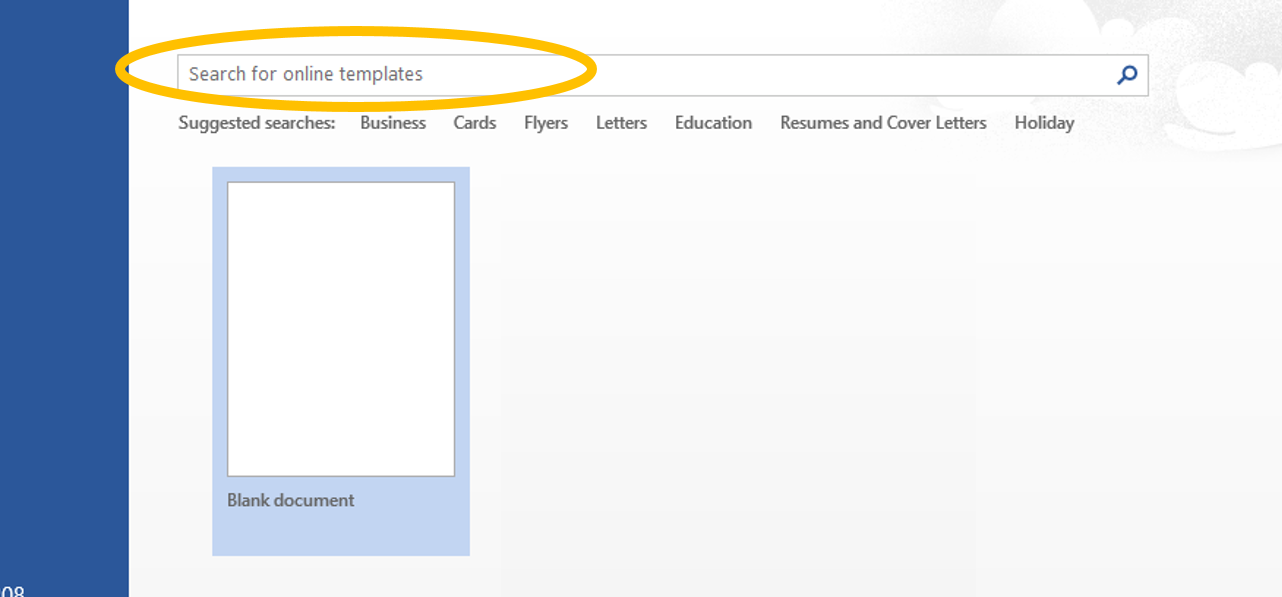The image size is (1282, 597).
Task: Choose the Education suggested search
Action: pyautogui.click(x=713, y=123)
